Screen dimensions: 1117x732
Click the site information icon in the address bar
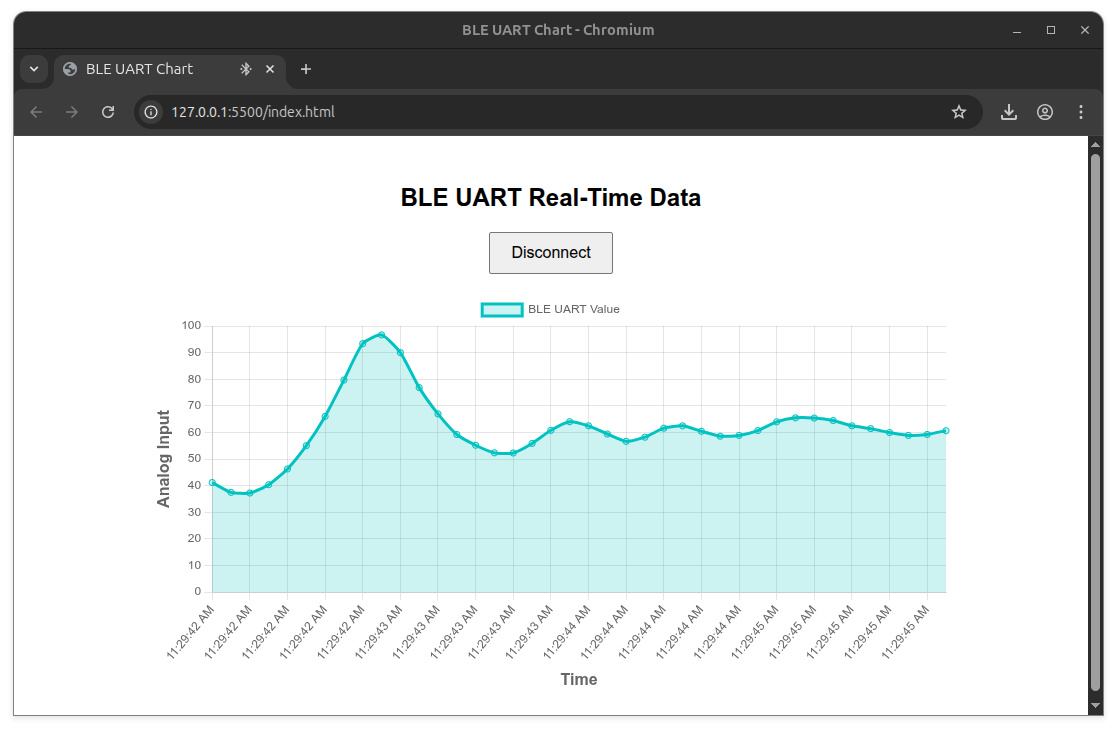click(151, 112)
